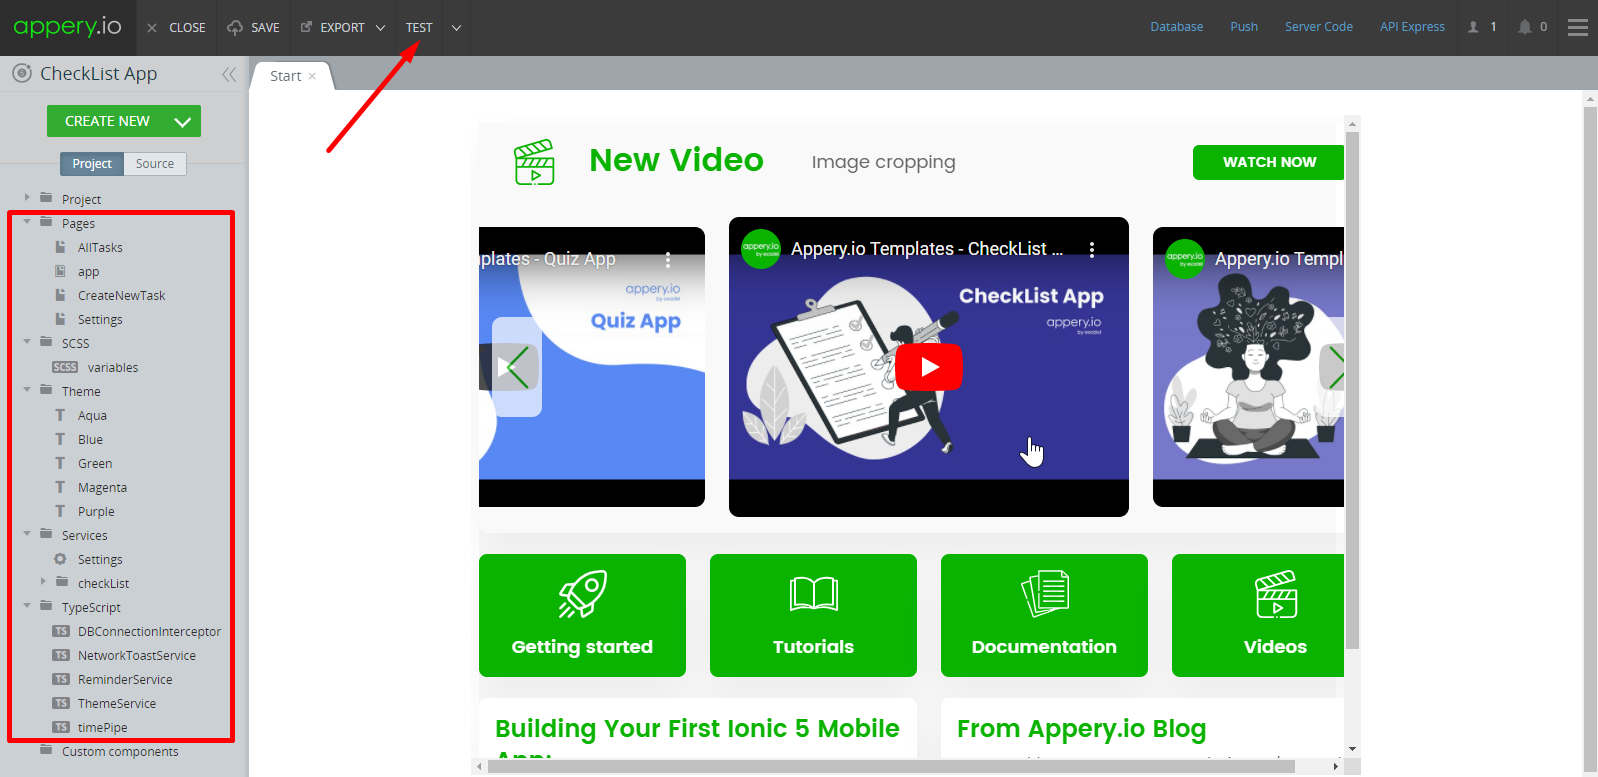Click the inner page vertical scrollbar
The height and width of the screenshot is (777, 1598).
[x=1352, y=390]
